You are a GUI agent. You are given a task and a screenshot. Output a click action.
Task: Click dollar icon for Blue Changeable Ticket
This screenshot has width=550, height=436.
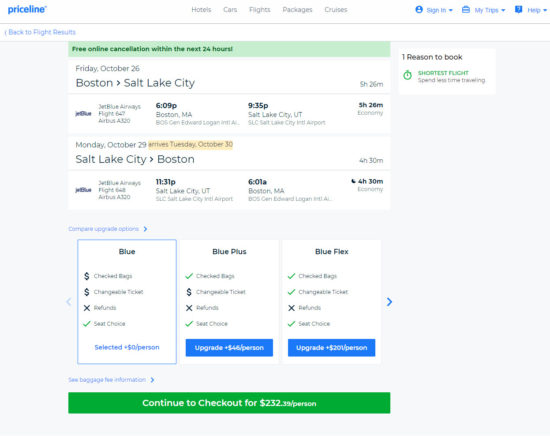(x=87, y=292)
